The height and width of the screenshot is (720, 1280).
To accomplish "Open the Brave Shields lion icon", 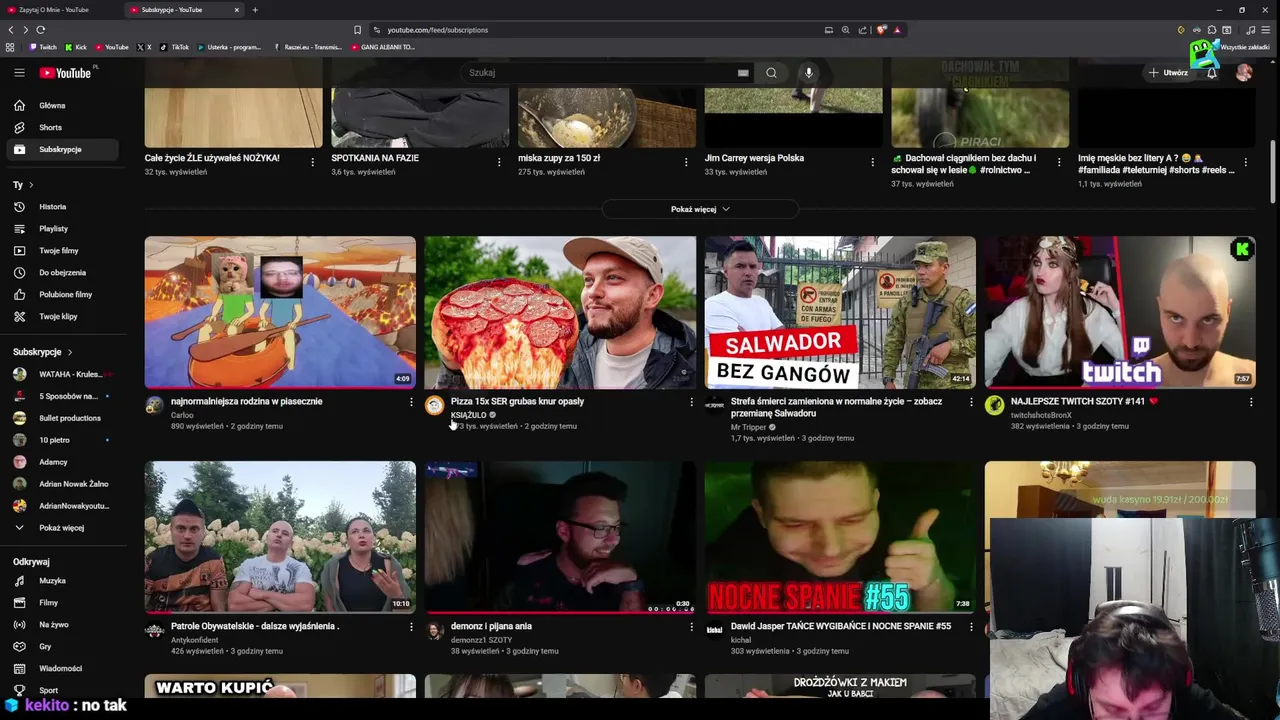I will coord(881,30).
